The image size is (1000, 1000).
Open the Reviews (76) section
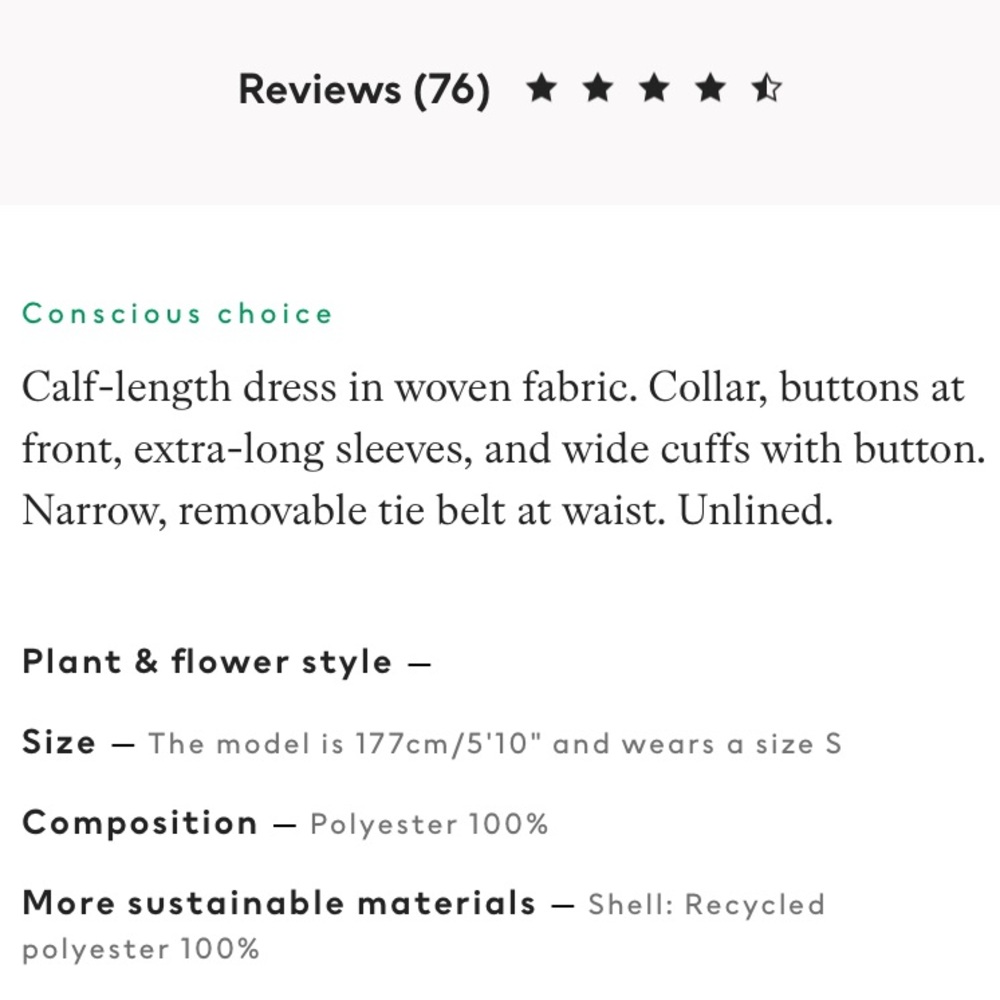364,89
